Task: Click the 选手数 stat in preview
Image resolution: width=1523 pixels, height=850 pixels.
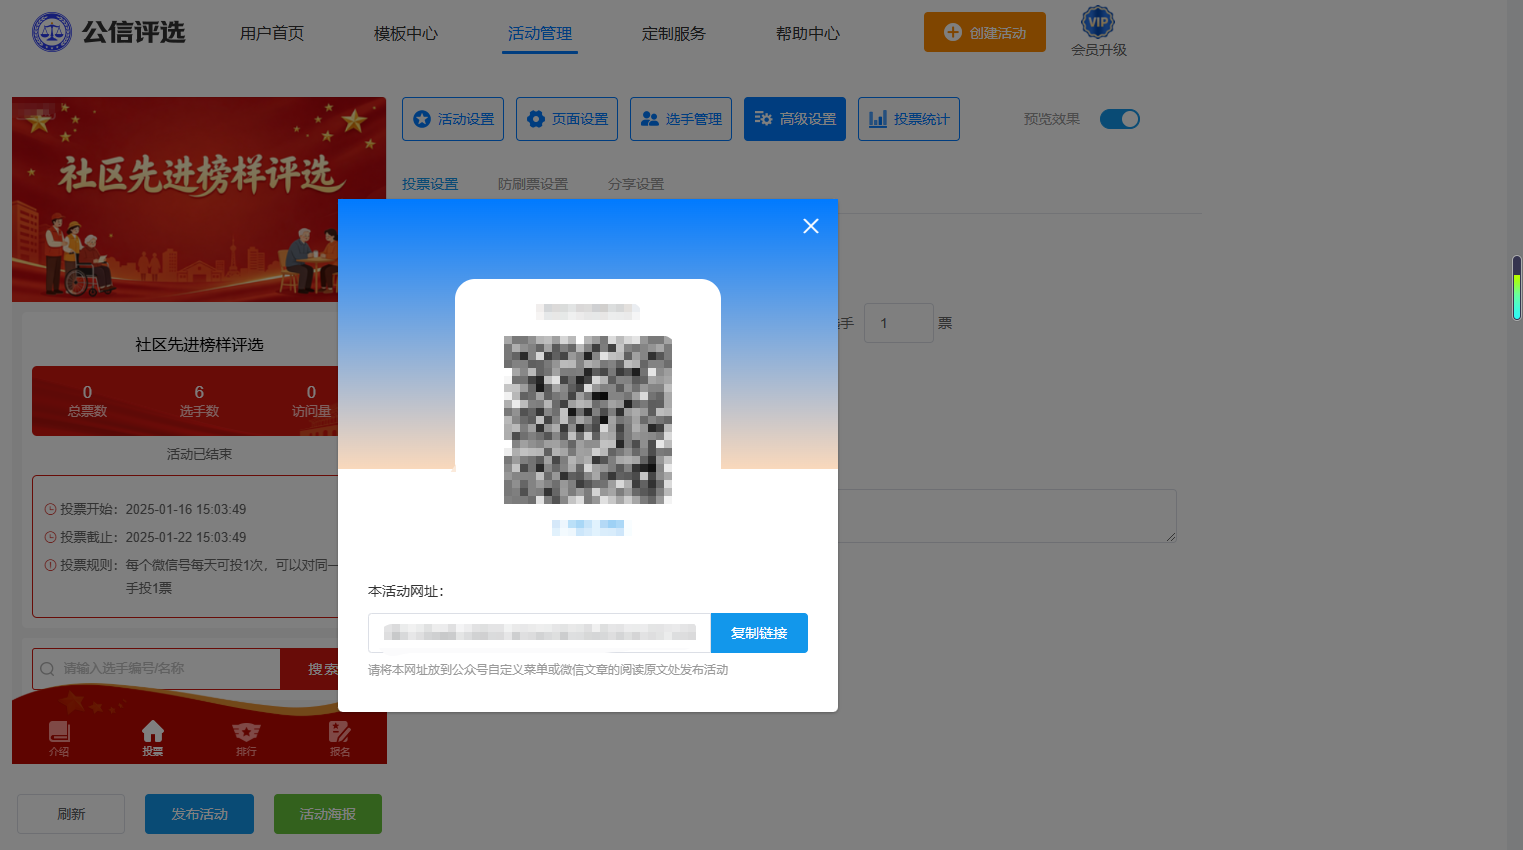Action: [x=199, y=401]
